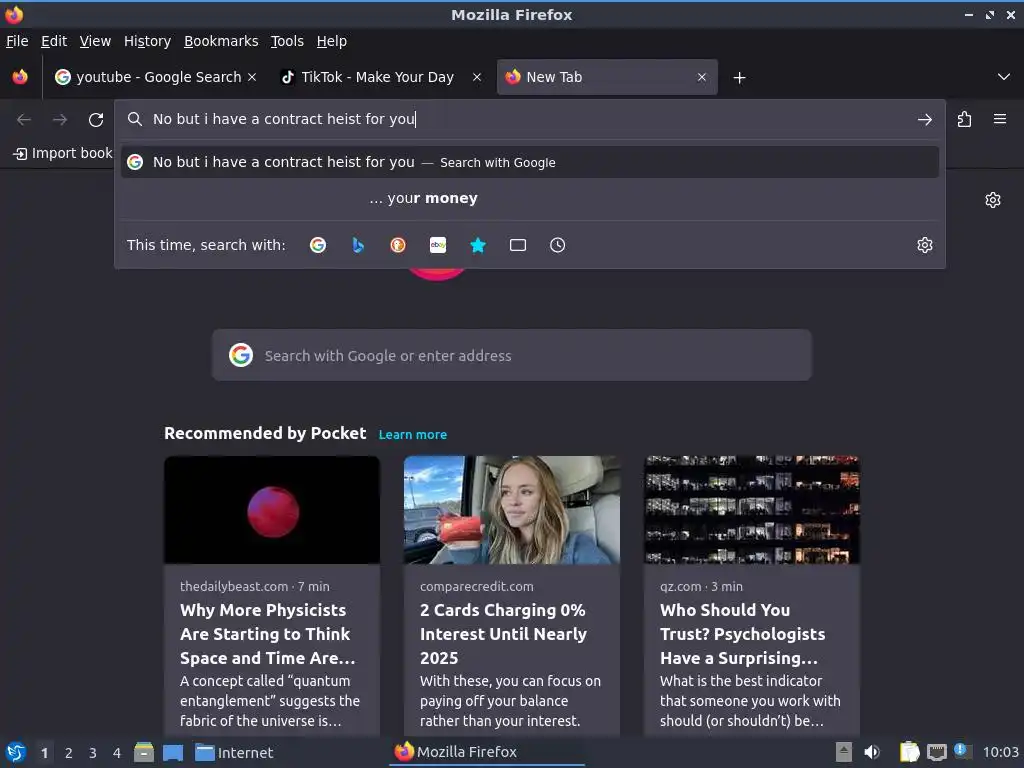Open the red moon physicists article thumbnail
Image resolution: width=1024 pixels, height=768 pixels.
(272, 509)
